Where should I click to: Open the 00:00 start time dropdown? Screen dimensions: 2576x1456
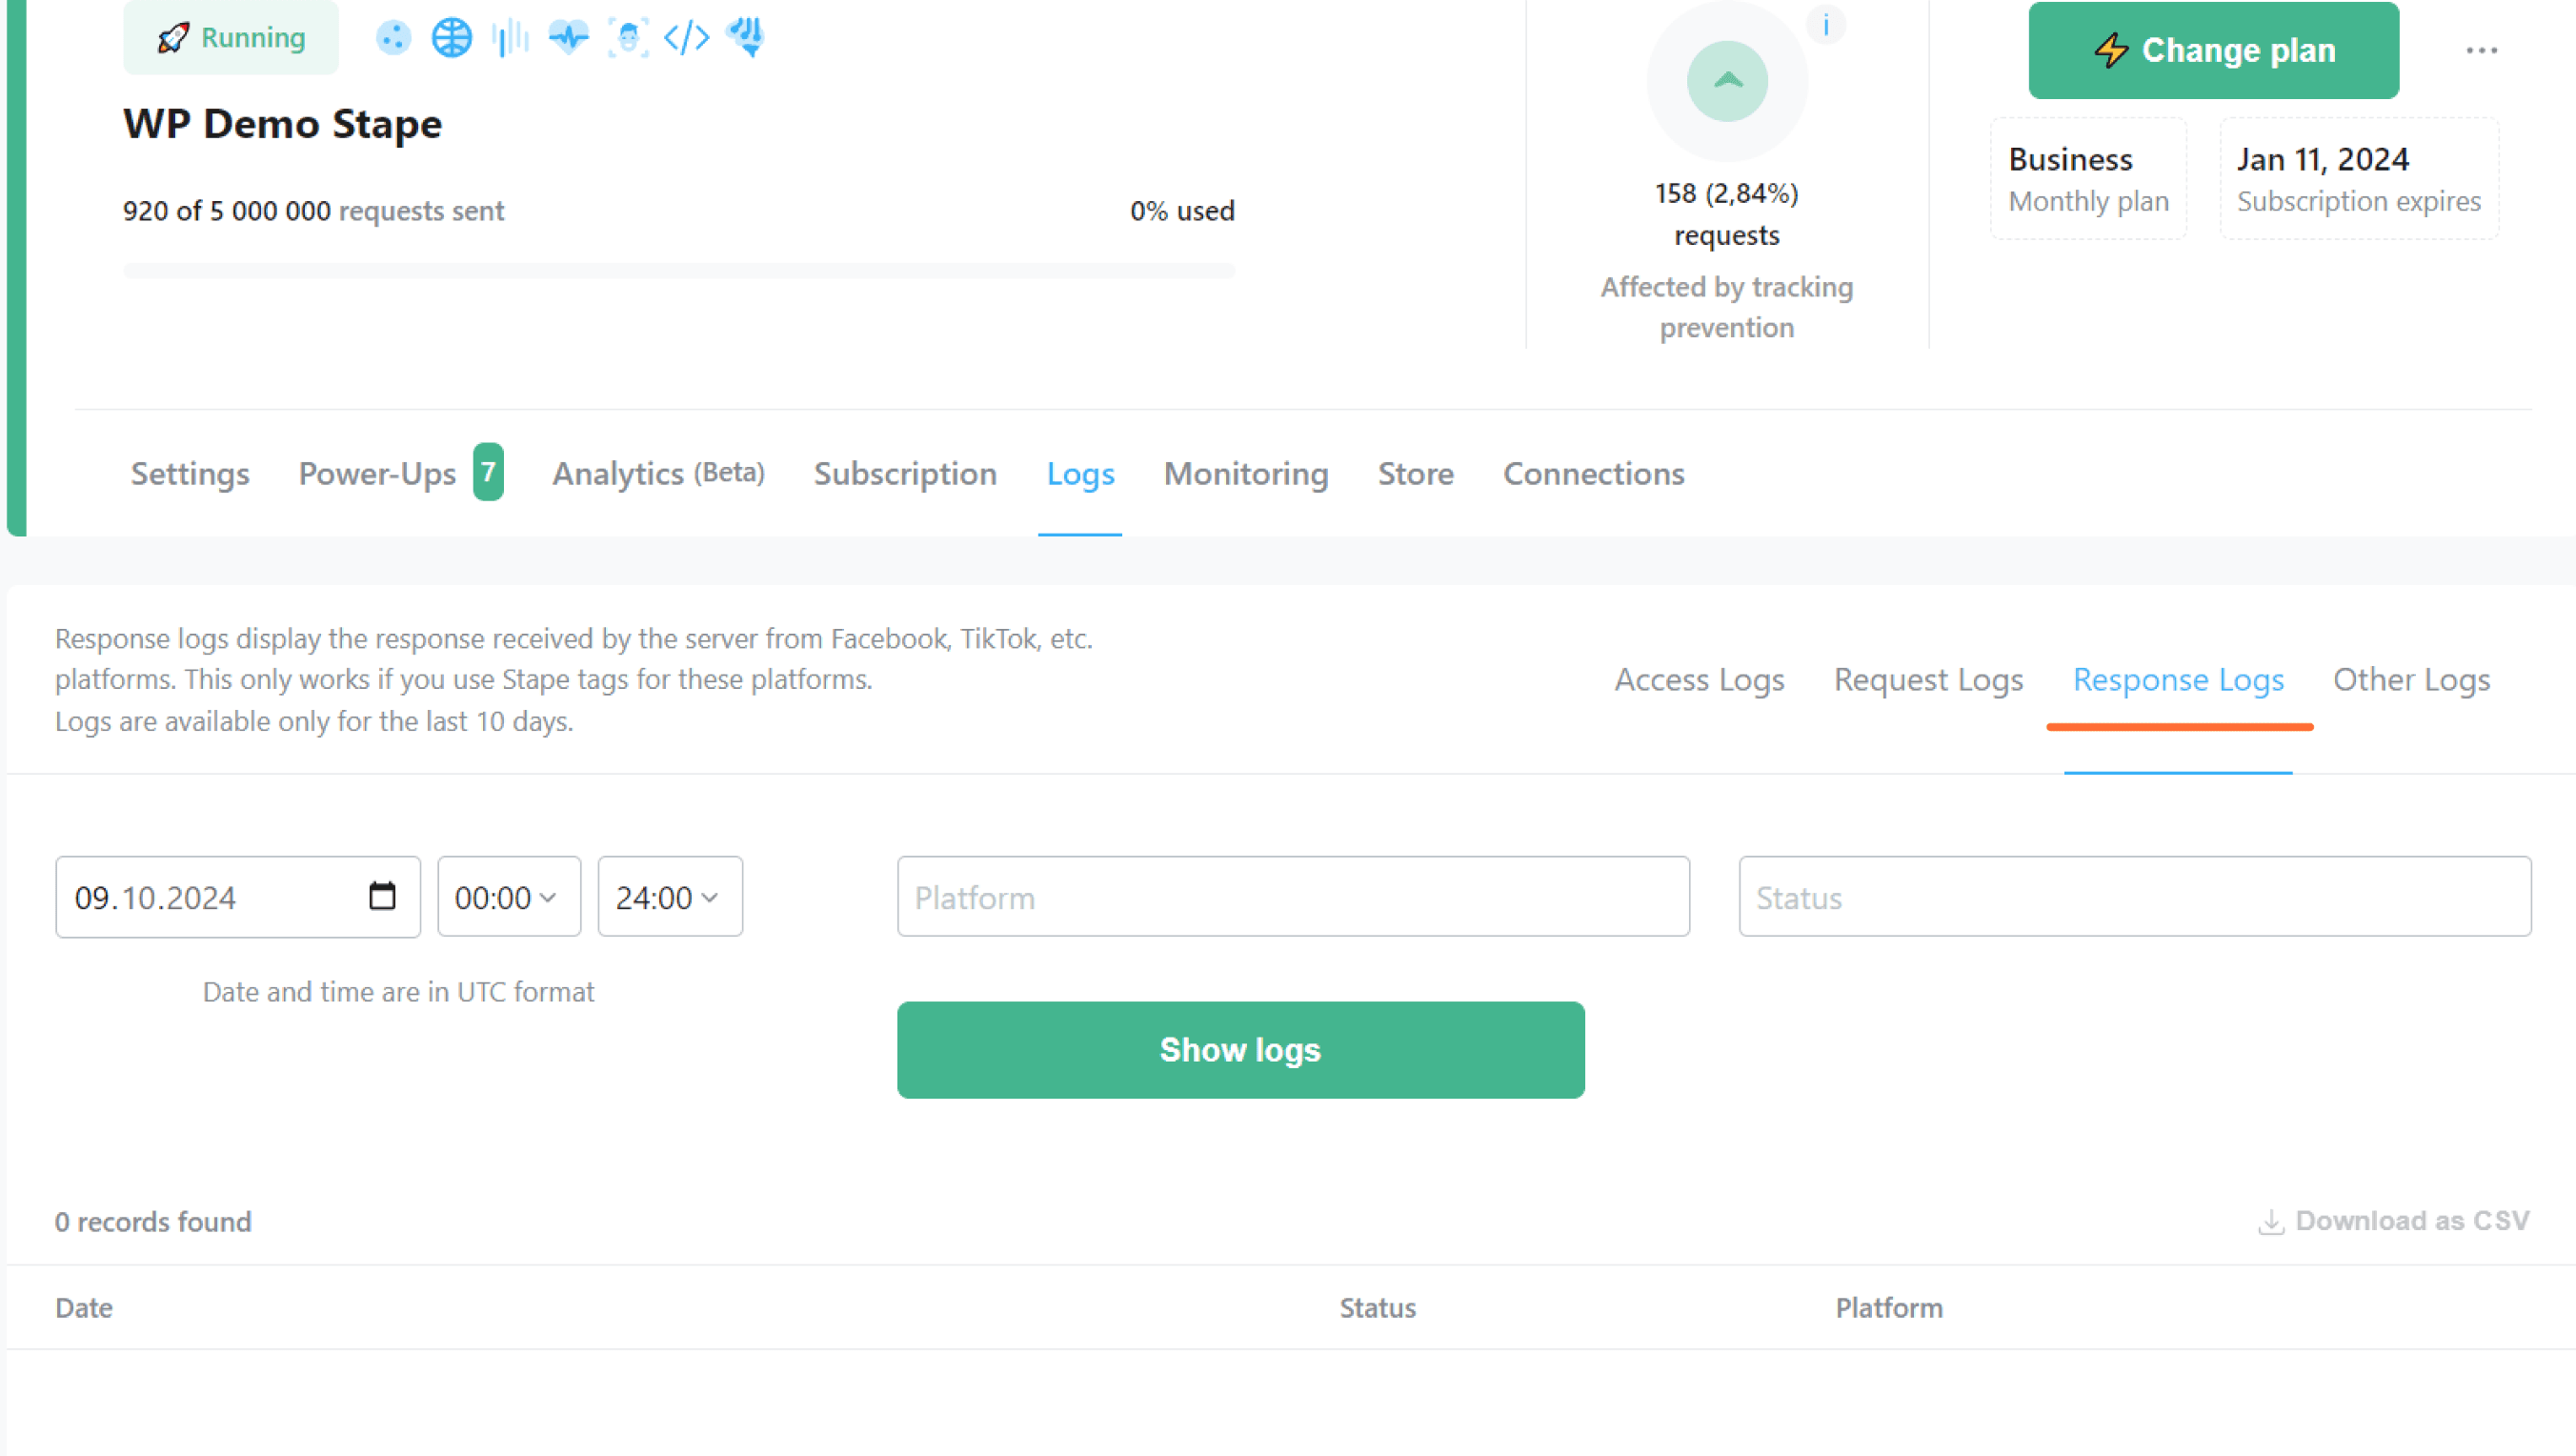click(509, 897)
